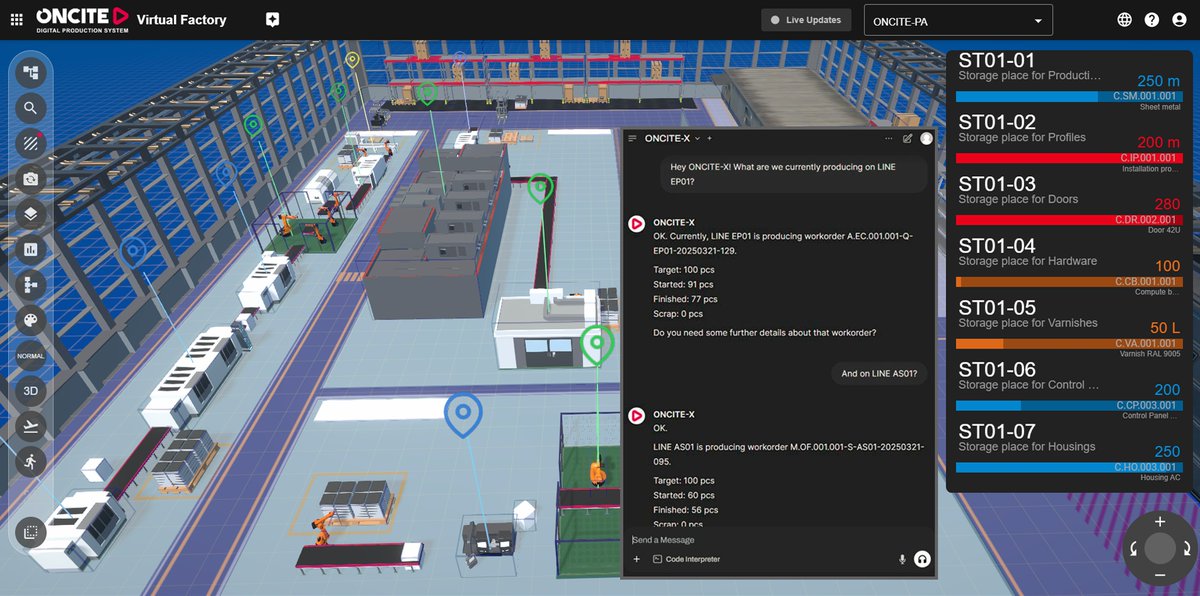Screen dimensions: 1200x596
Task: Click the 'Started: 60 pcs' line in chat
Action: [684, 495]
